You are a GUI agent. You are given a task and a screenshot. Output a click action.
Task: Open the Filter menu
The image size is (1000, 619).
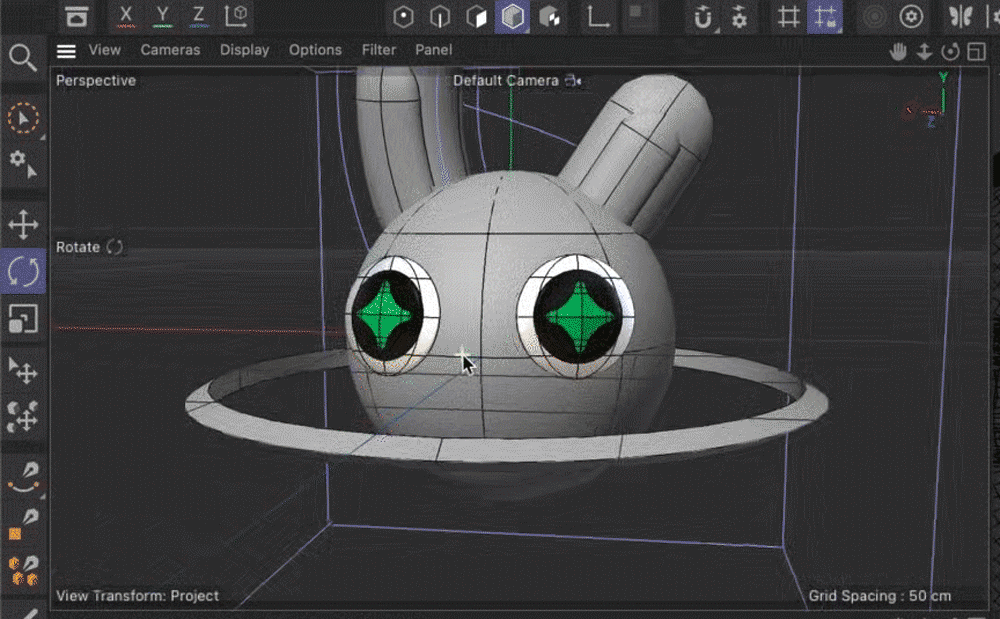point(379,50)
